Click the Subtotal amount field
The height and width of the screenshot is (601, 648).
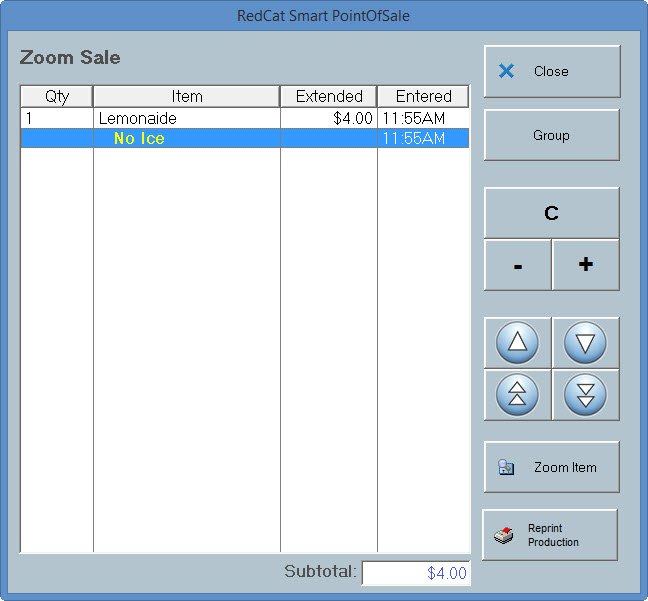415,573
